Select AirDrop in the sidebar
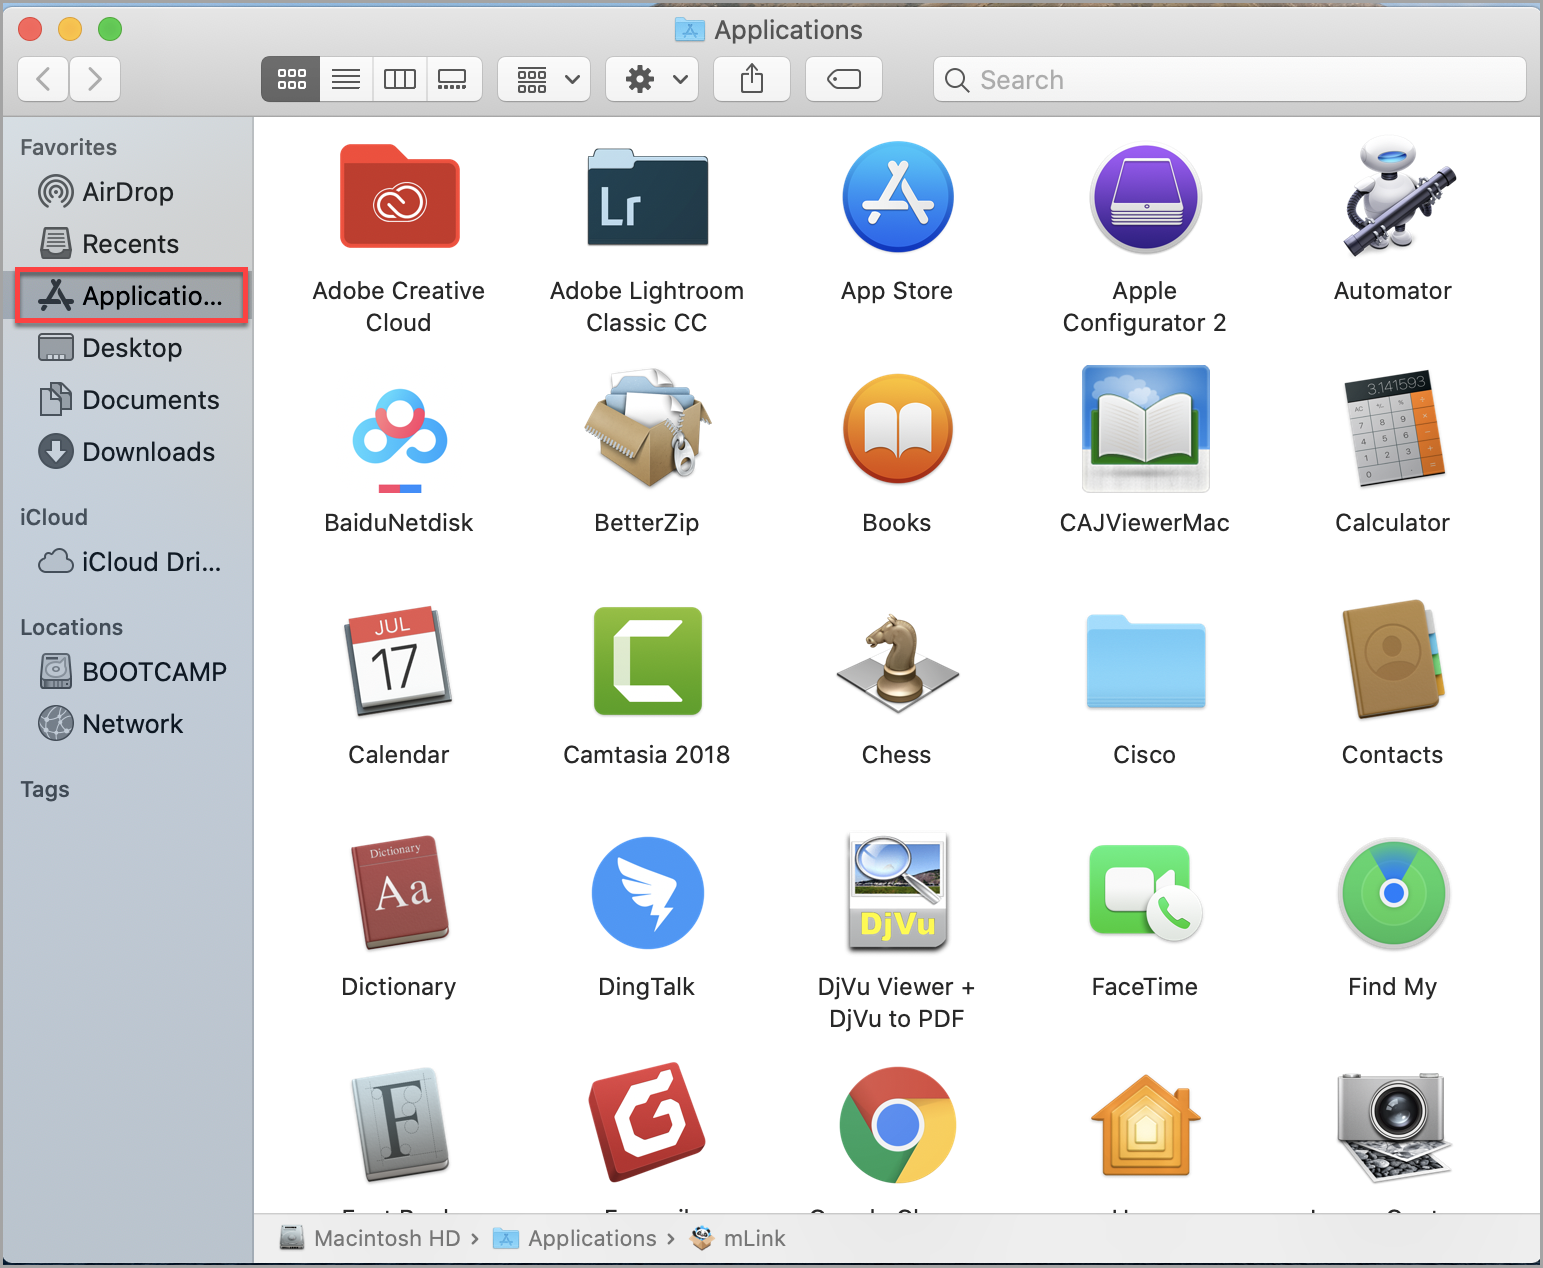The image size is (1543, 1268). coord(128,192)
